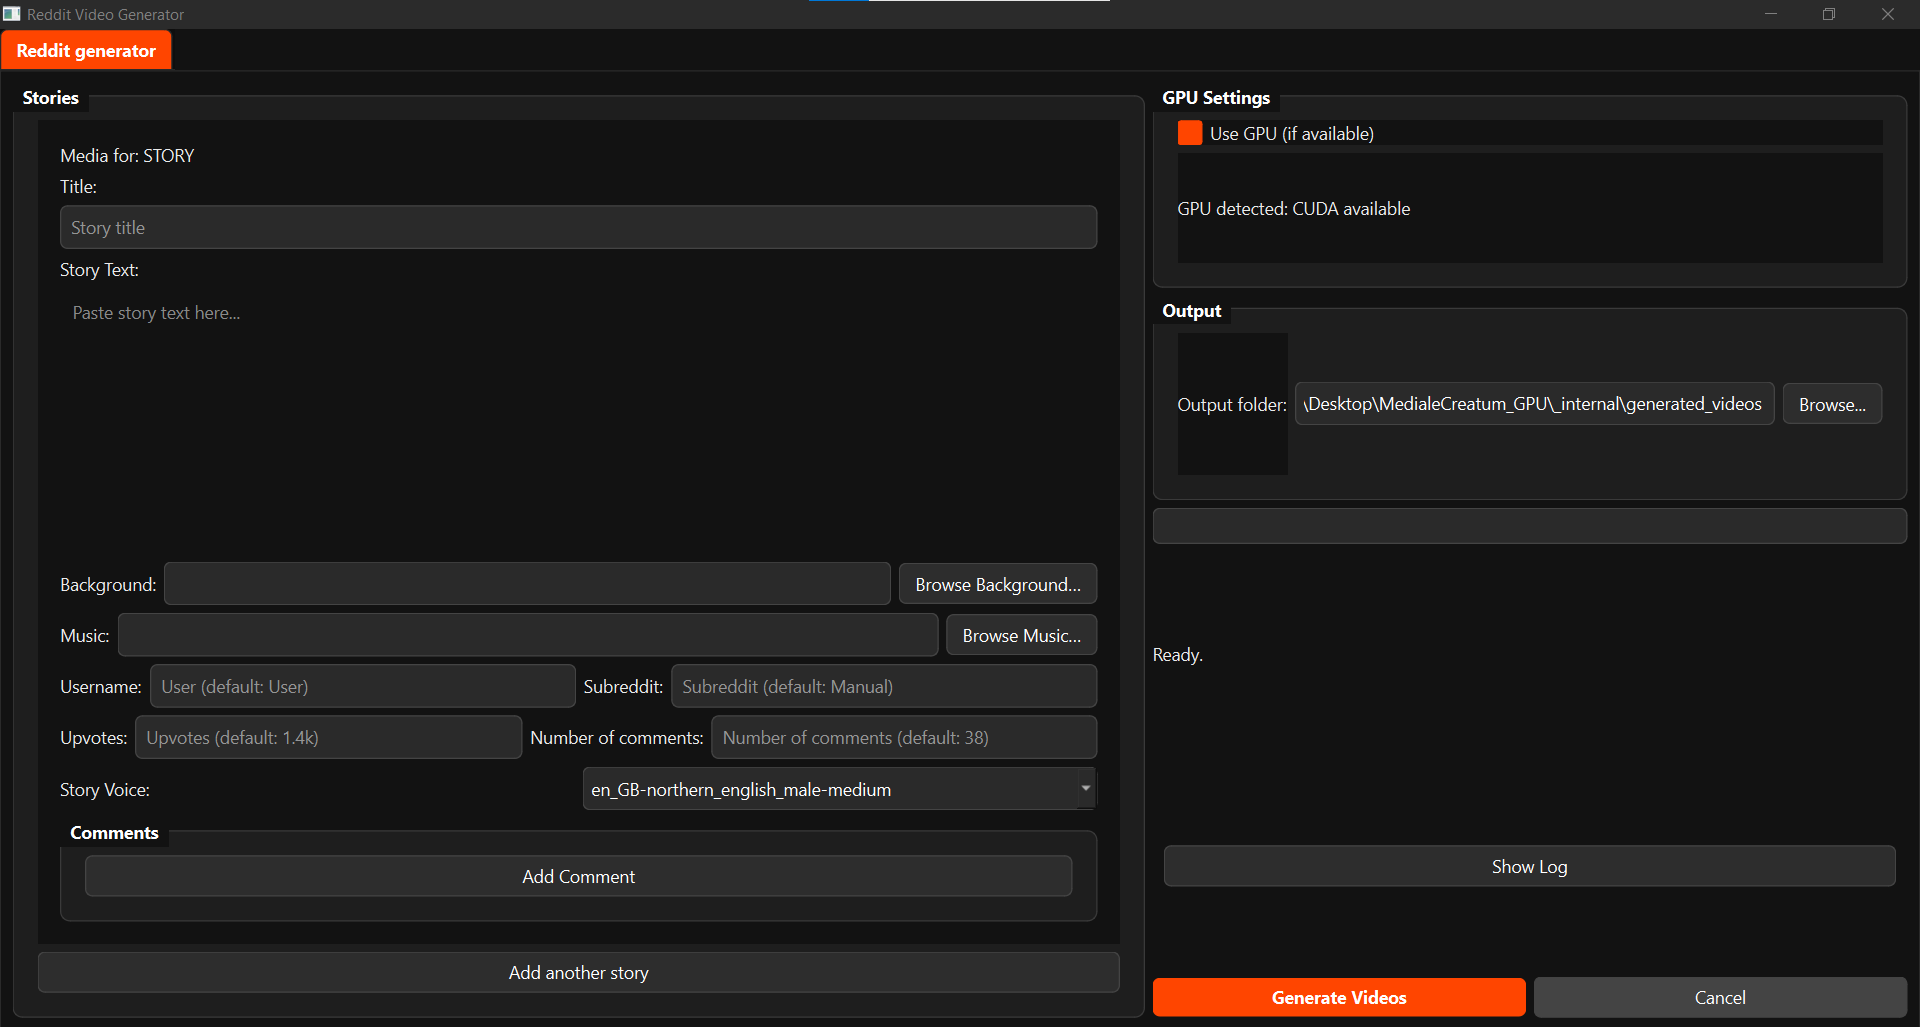Click the empty progress bar
Image resolution: width=1920 pixels, height=1027 pixels.
[1529, 526]
